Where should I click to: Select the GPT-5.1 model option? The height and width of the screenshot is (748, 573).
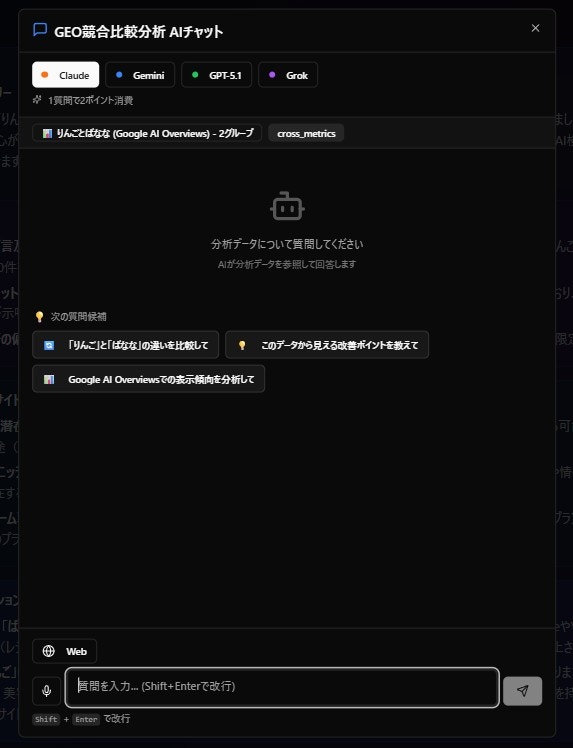[x=217, y=75]
